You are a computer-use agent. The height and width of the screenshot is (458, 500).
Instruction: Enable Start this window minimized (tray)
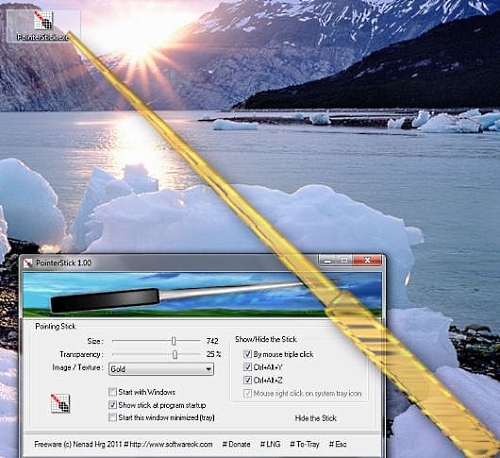[113, 417]
